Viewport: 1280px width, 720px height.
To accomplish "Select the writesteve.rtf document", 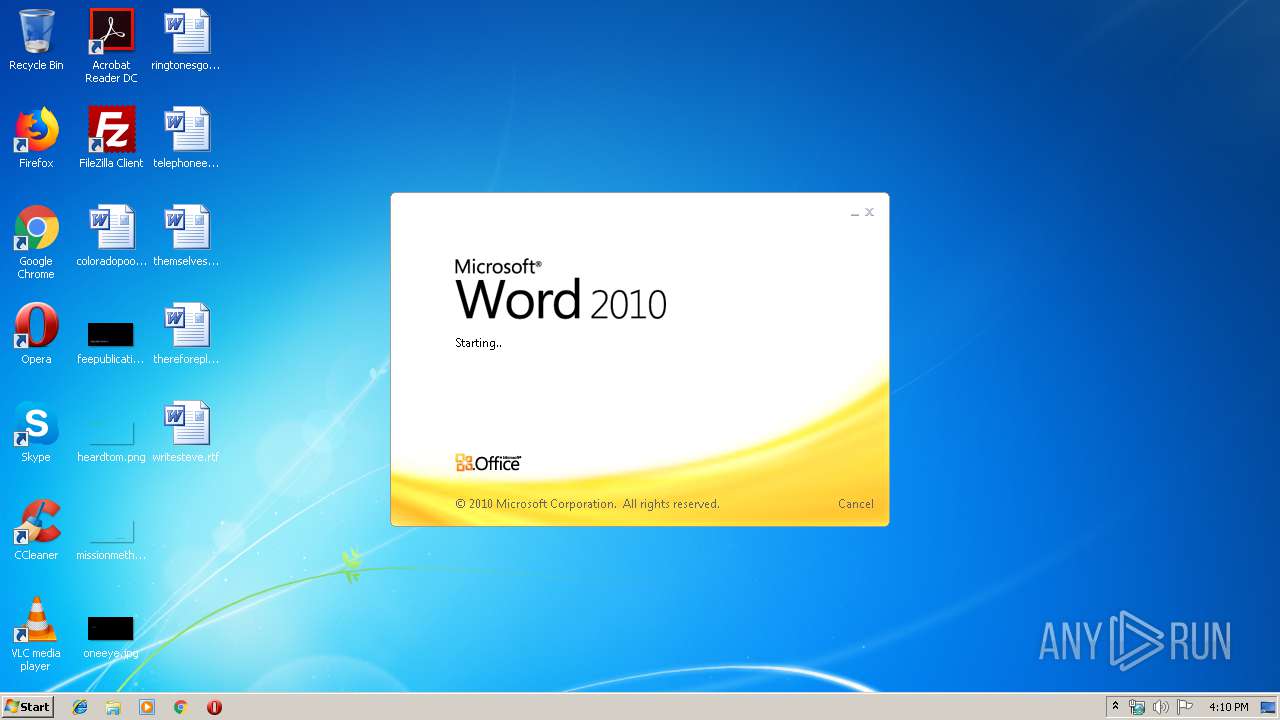I will (x=186, y=432).
